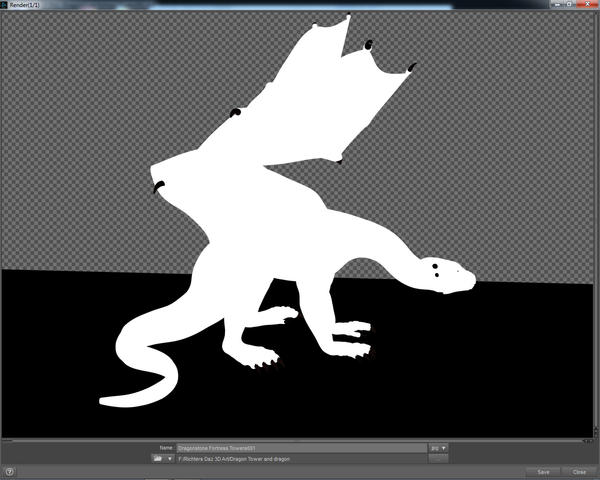The height and width of the screenshot is (480, 600).
Task: Close the Render window with X
Action: tap(587, 4)
